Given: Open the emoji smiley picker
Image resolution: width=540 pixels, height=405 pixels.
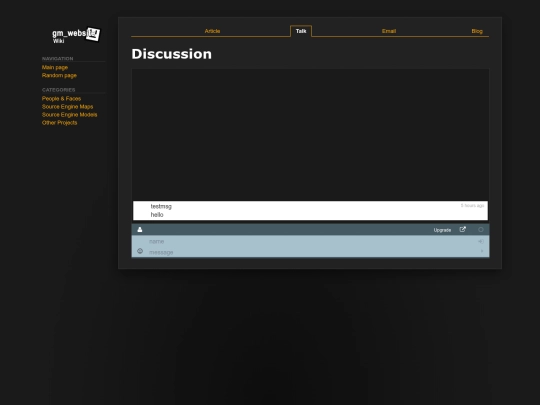Looking at the screenshot, I should (x=140, y=251).
